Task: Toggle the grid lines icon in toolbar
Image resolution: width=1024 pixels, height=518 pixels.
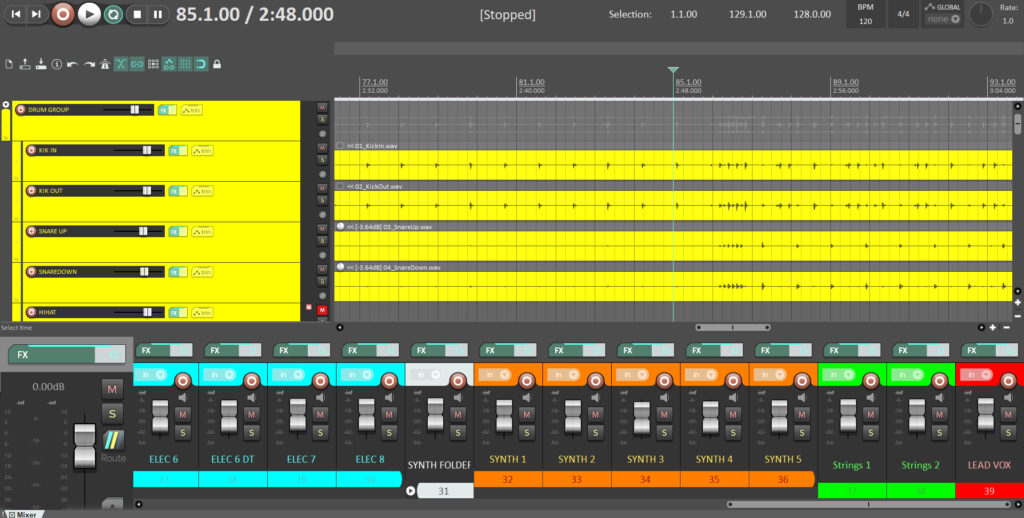Action: click(185, 64)
